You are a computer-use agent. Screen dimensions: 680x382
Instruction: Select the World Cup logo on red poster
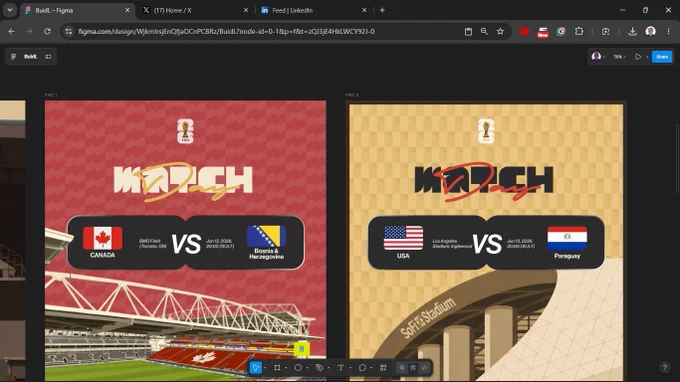(x=185, y=131)
